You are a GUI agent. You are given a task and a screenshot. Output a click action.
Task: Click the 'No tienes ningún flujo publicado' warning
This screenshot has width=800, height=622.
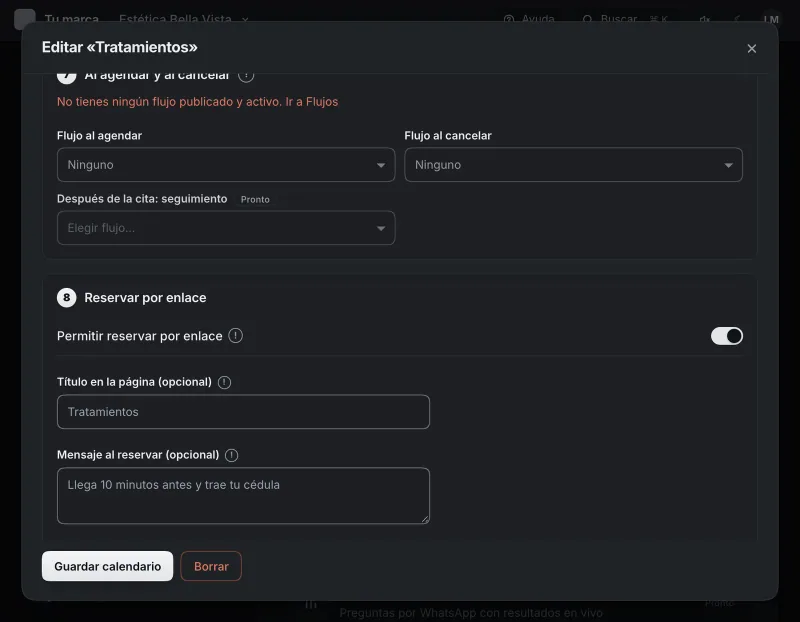[x=169, y=102]
